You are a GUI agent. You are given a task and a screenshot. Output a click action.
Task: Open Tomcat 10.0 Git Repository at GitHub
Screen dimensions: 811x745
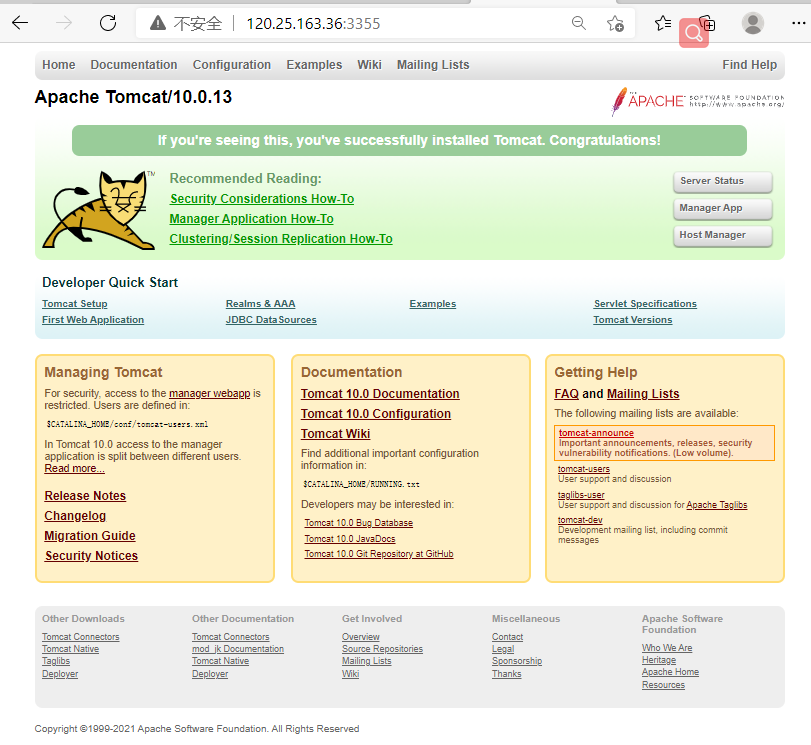click(x=379, y=554)
